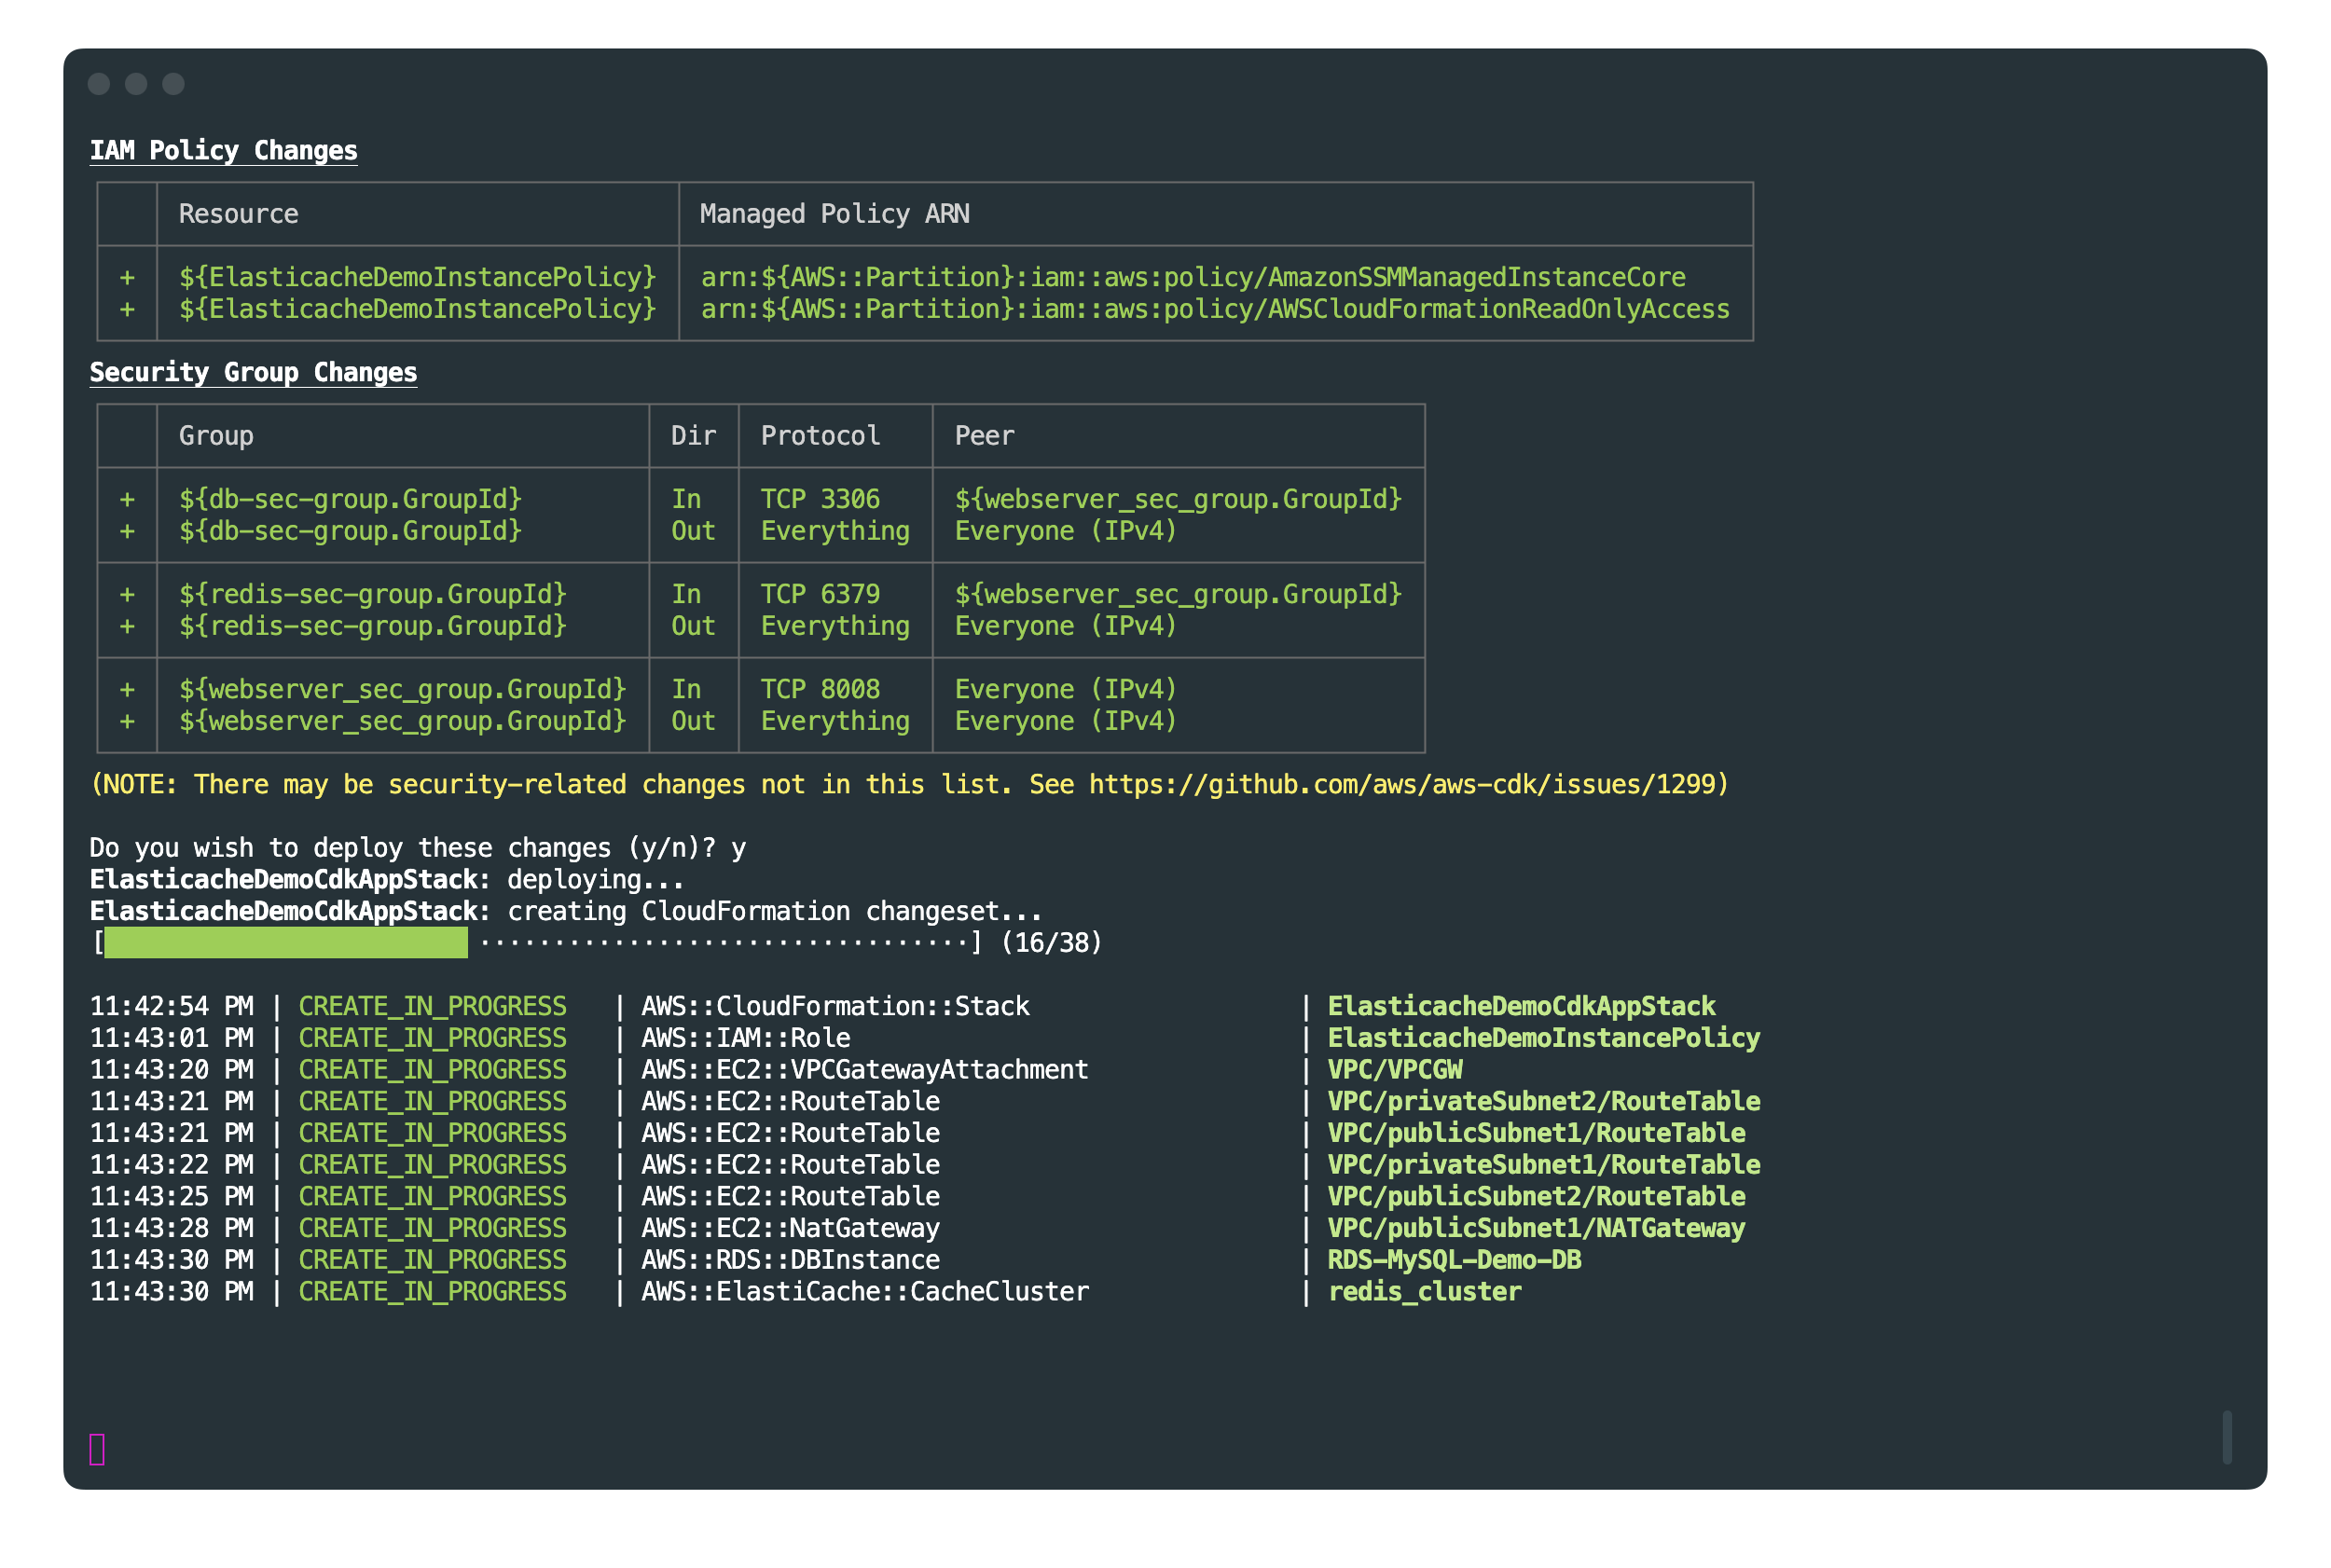Image resolution: width=2331 pixels, height=1568 pixels.
Task: Click the AWS::ElastiCache::CacheCluster resource type
Action: point(864,1291)
